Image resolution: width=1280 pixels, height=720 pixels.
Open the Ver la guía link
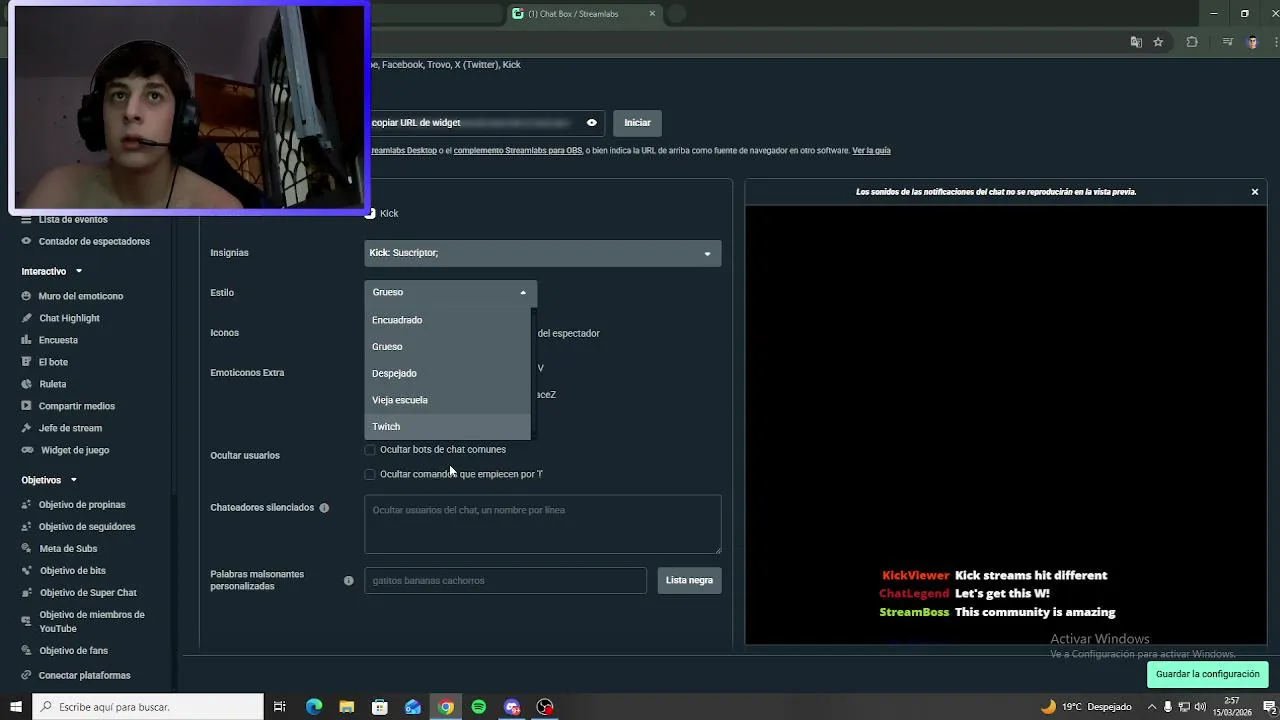pyautogui.click(x=871, y=151)
